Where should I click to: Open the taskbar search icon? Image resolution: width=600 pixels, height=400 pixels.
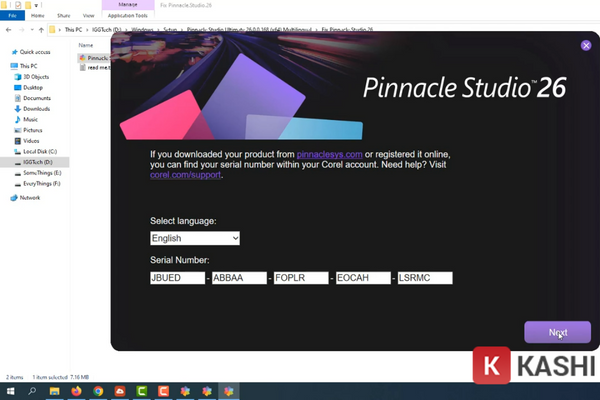[x=32, y=391]
